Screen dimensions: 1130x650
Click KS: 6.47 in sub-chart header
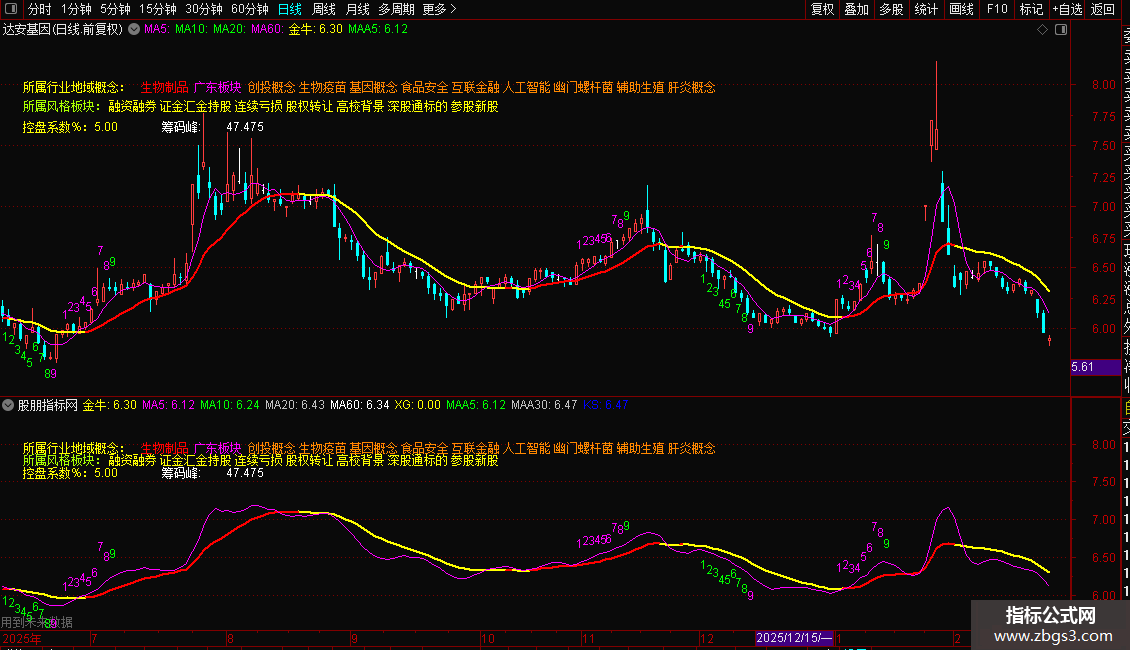coord(605,405)
